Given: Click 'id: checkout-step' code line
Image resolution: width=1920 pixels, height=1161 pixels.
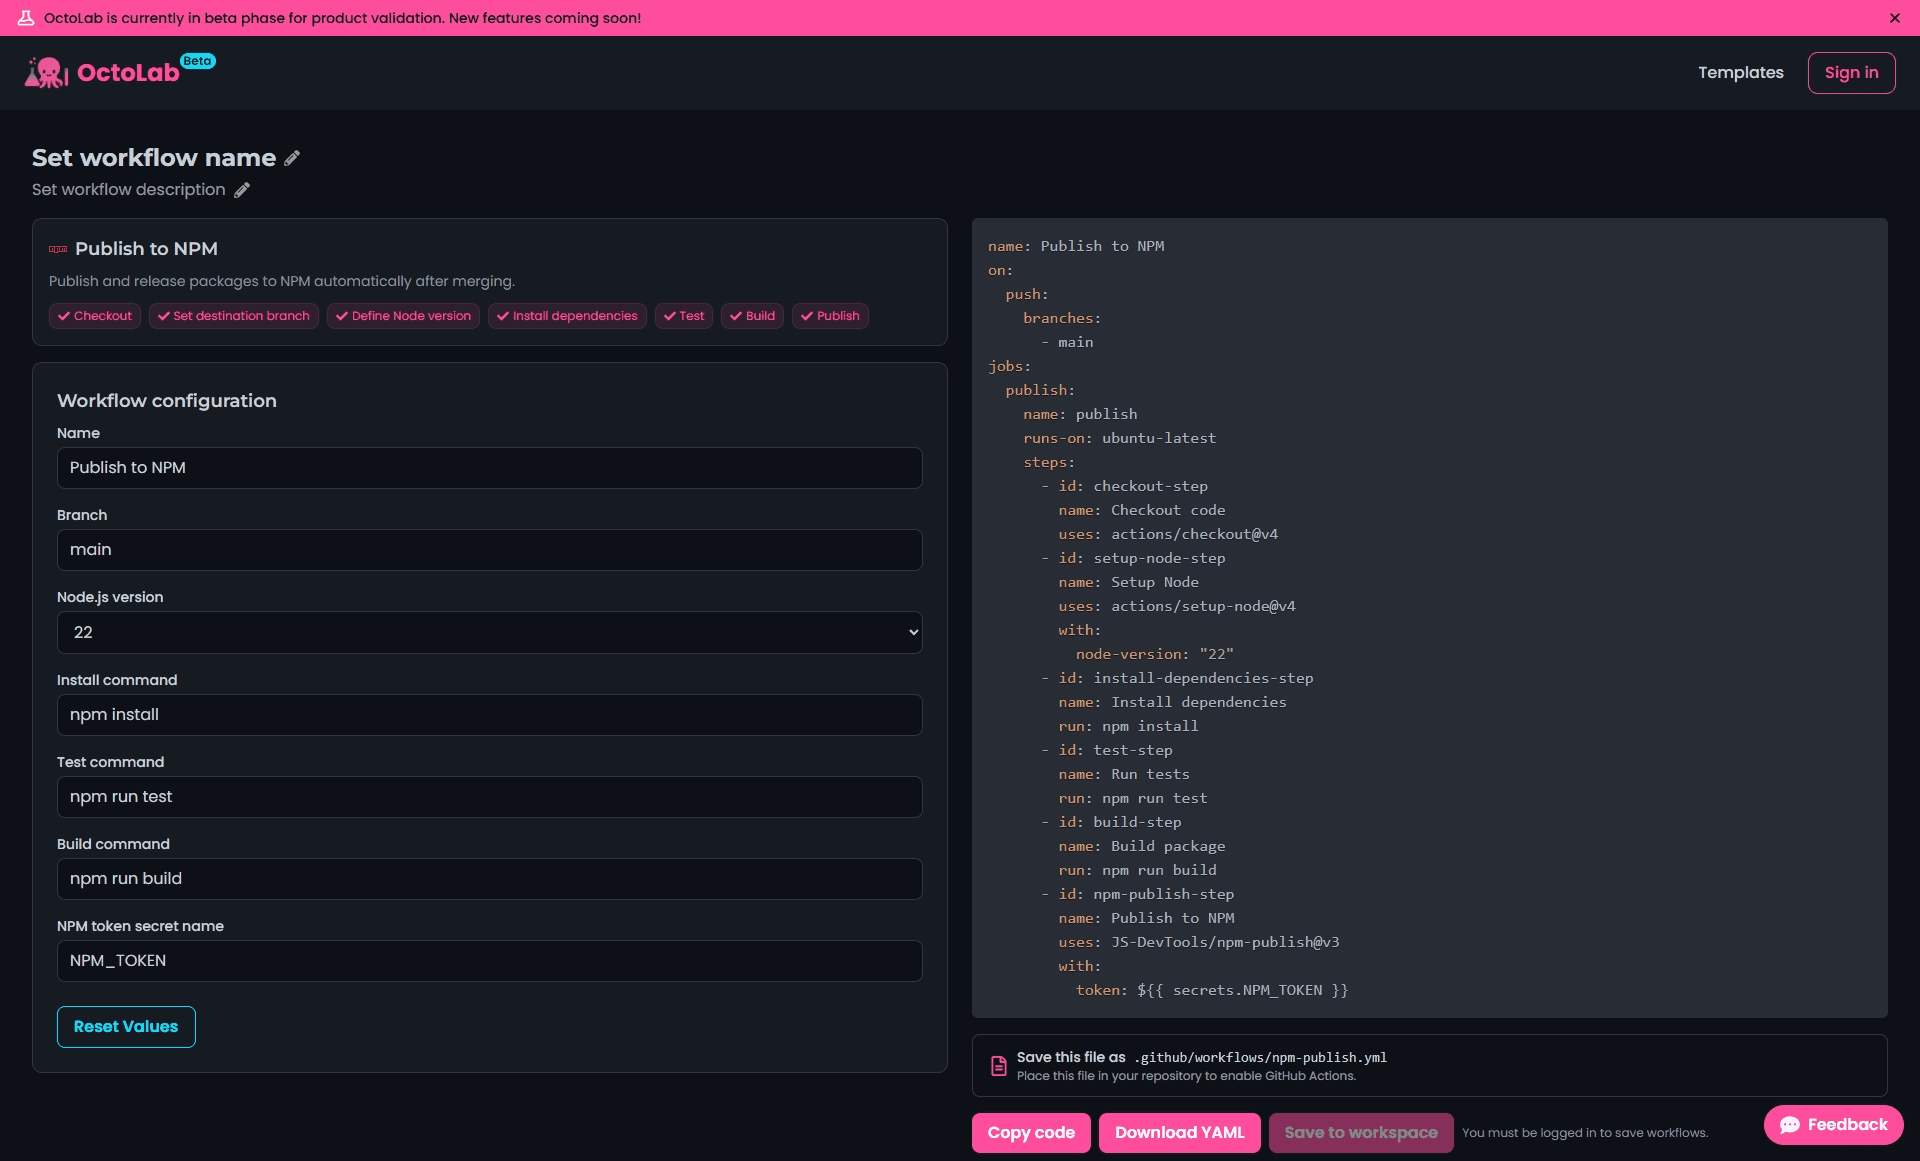Looking at the screenshot, I should coord(1133,486).
